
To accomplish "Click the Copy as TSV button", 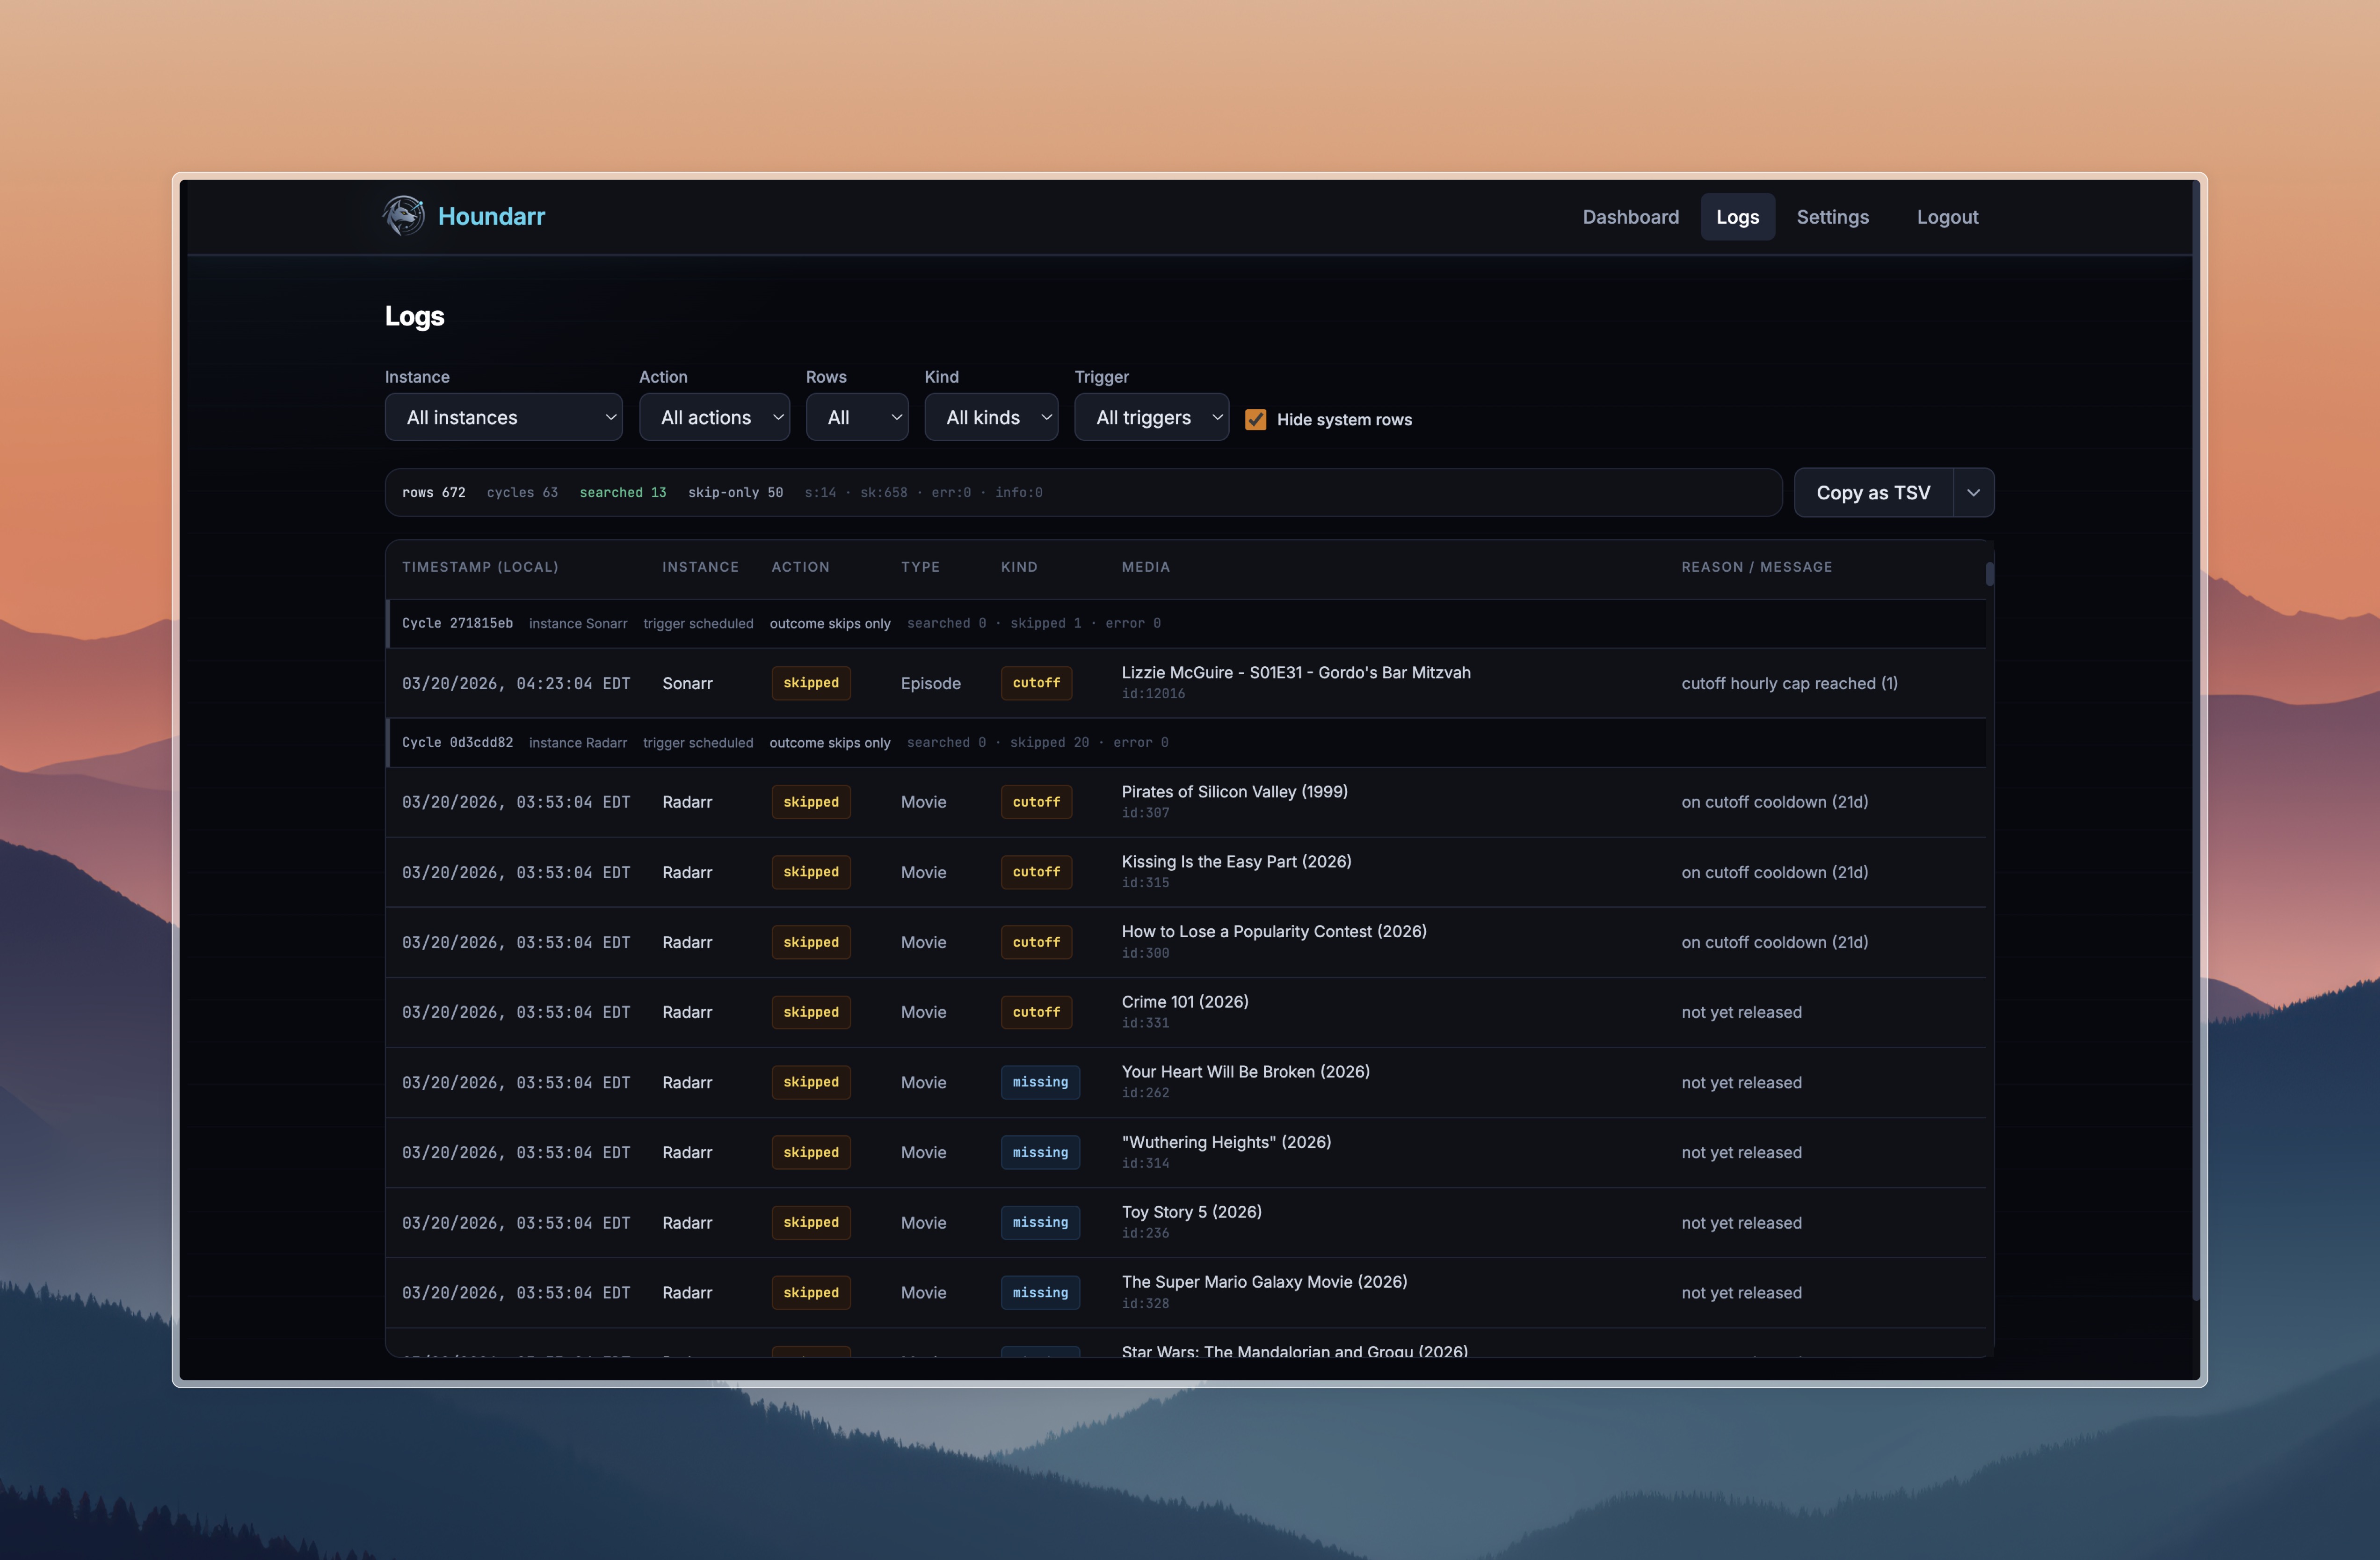I will (x=1872, y=492).
